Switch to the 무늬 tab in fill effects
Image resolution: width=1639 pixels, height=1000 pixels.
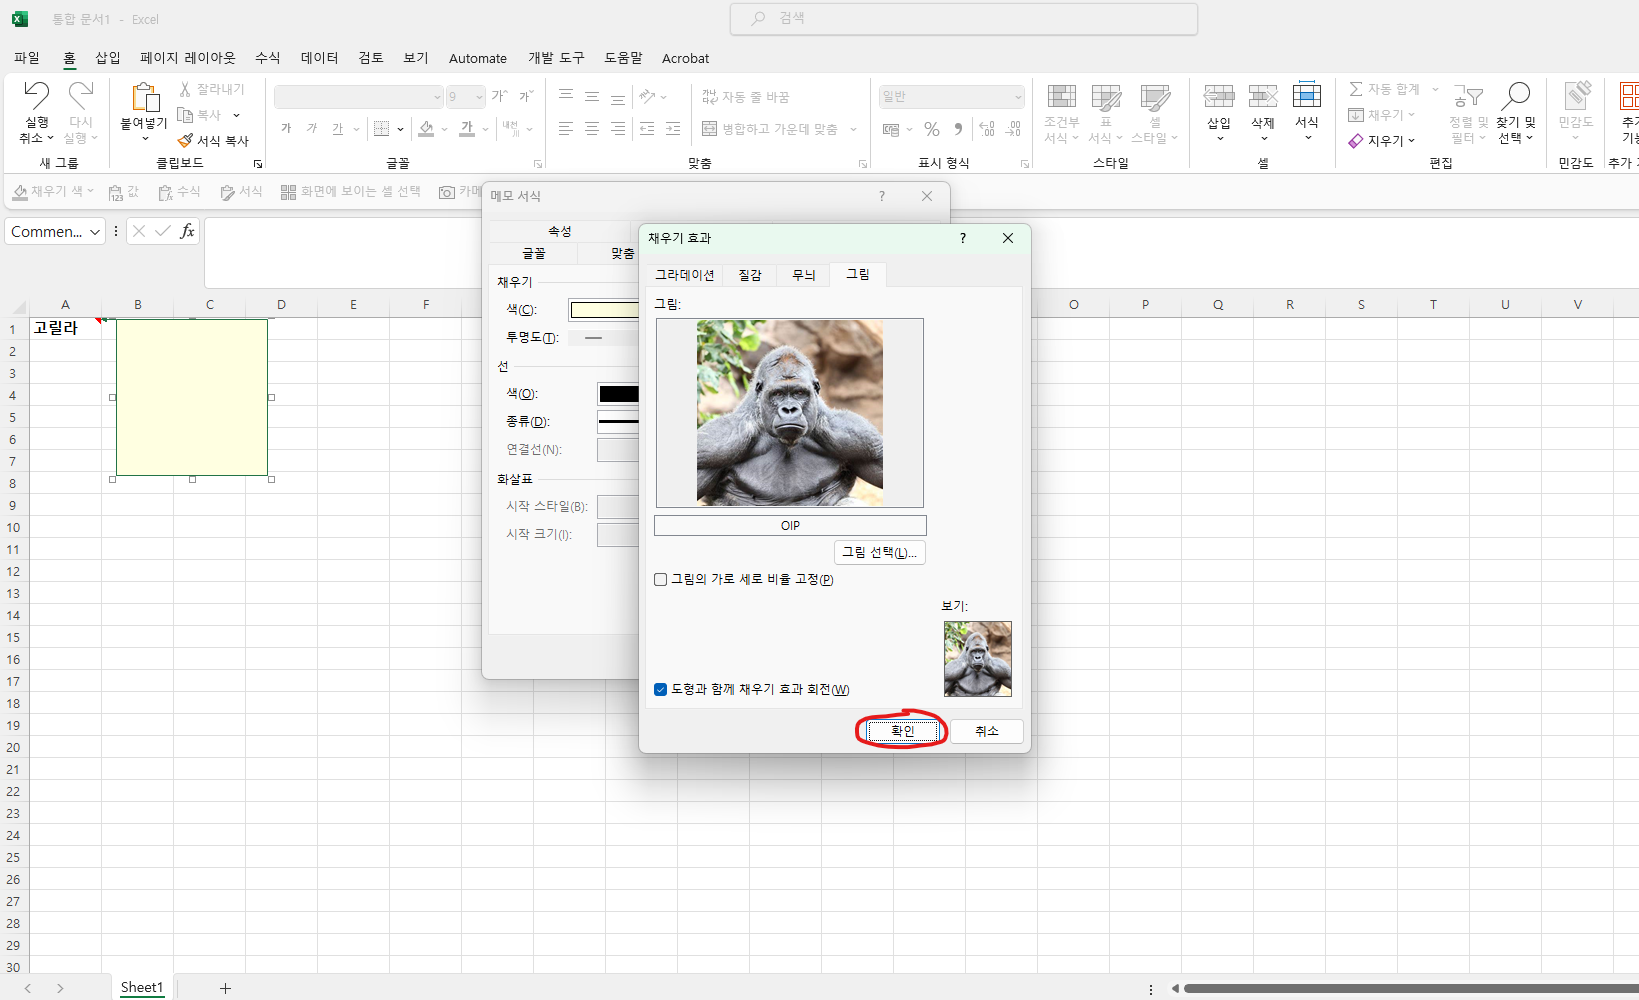click(x=804, y=275)
